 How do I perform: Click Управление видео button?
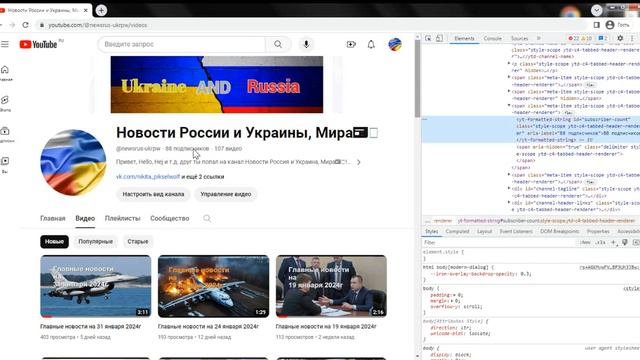pos(226,194)
